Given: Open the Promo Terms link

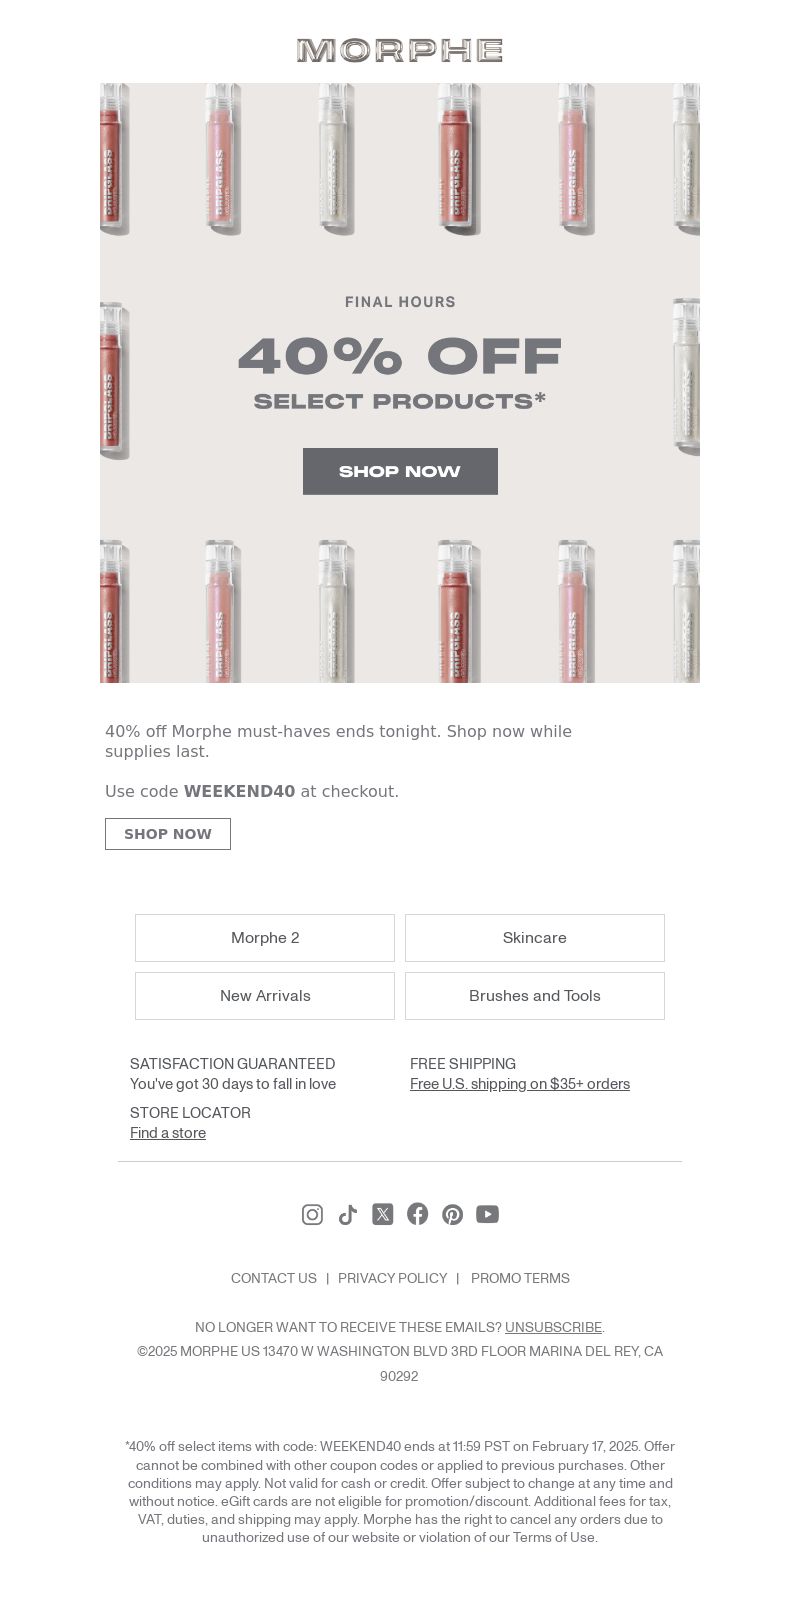Looking at the screenshot, I should (x=520, y=1278).
